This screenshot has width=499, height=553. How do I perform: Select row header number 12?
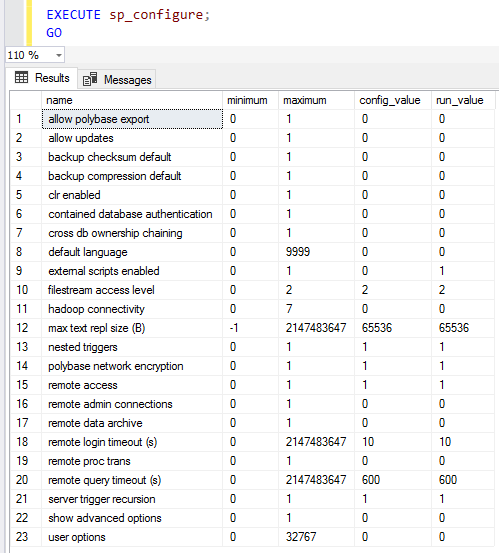point(26,328)
